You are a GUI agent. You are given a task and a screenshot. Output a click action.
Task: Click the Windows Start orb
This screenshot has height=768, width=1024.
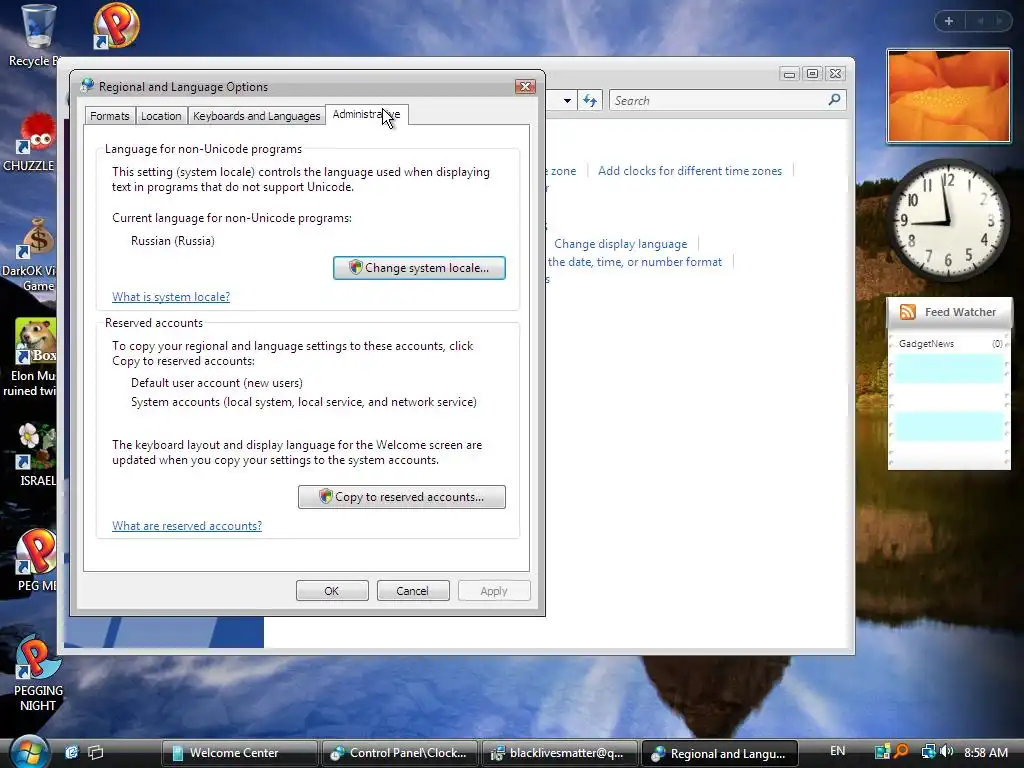28,753
